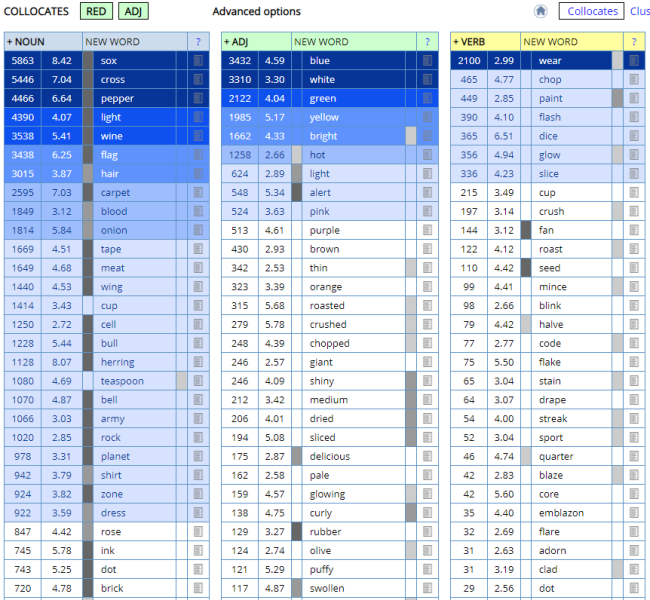Click the gray swatch right of 'teaspoon'
This screenshot has width=650, height=600.
(x=182, y=381)
